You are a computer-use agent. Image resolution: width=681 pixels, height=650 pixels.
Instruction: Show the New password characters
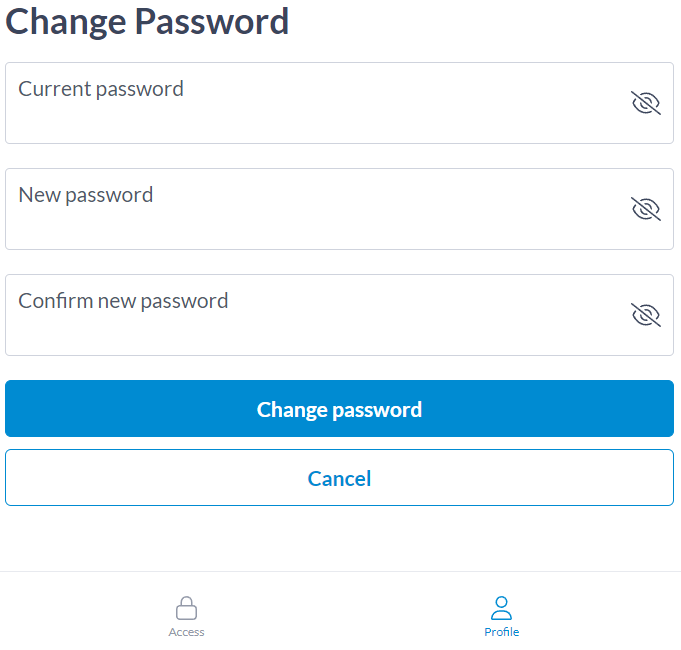[x=646, y=209]
